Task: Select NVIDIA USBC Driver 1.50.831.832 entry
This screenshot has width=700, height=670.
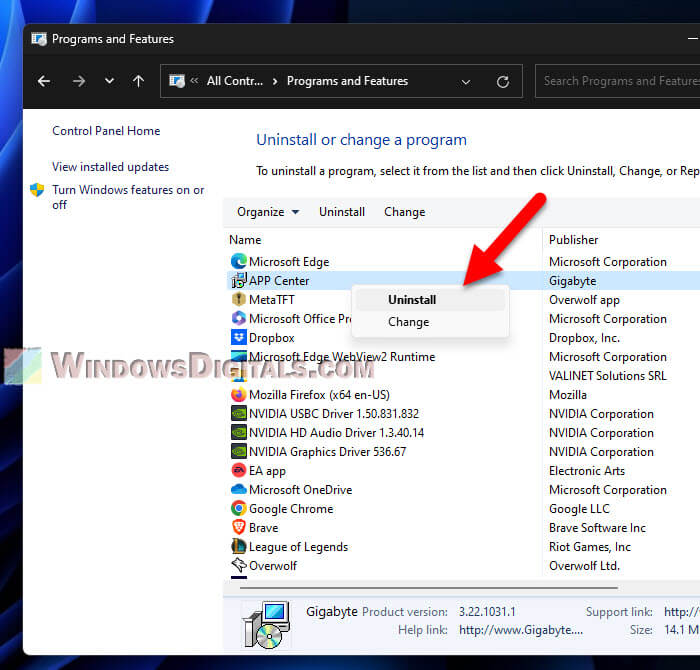Action: coord(334,414)
